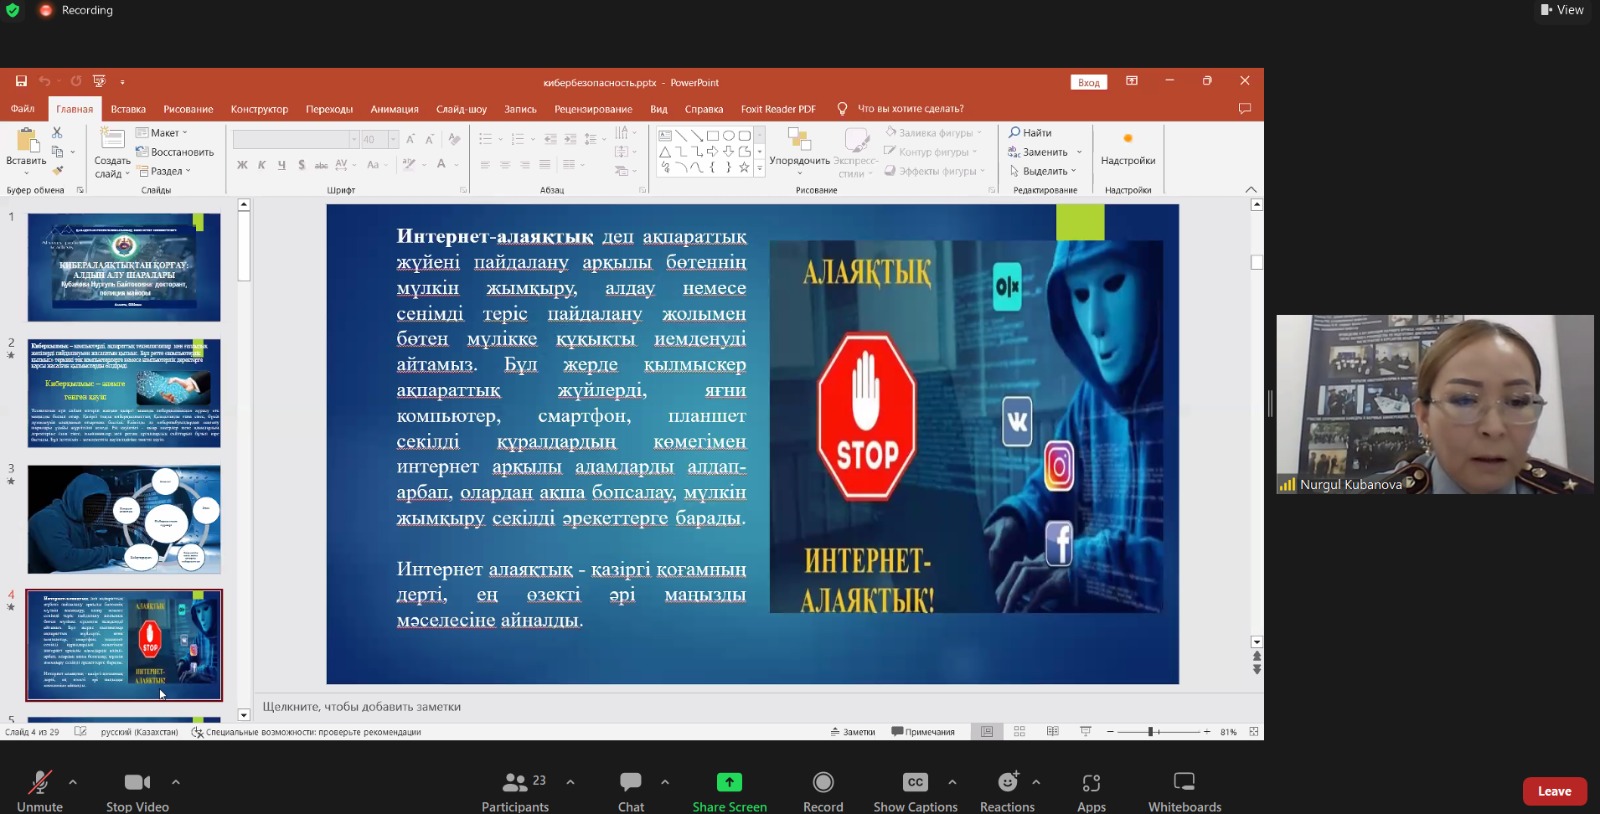Open the Zoom Chat panel
Screen dimensions: 1600x814
[x=631, y=791]
